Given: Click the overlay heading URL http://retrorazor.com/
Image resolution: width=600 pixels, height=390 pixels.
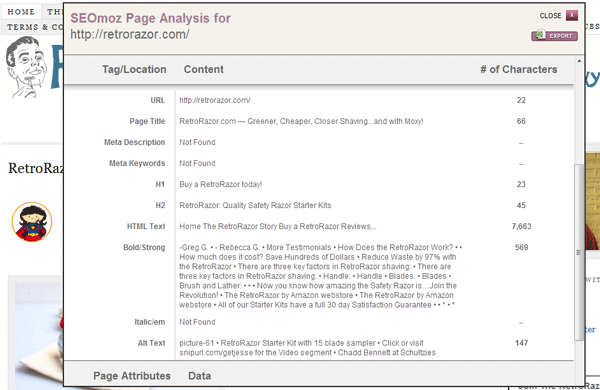Looking at the screenshot, I should coord(130,34).
